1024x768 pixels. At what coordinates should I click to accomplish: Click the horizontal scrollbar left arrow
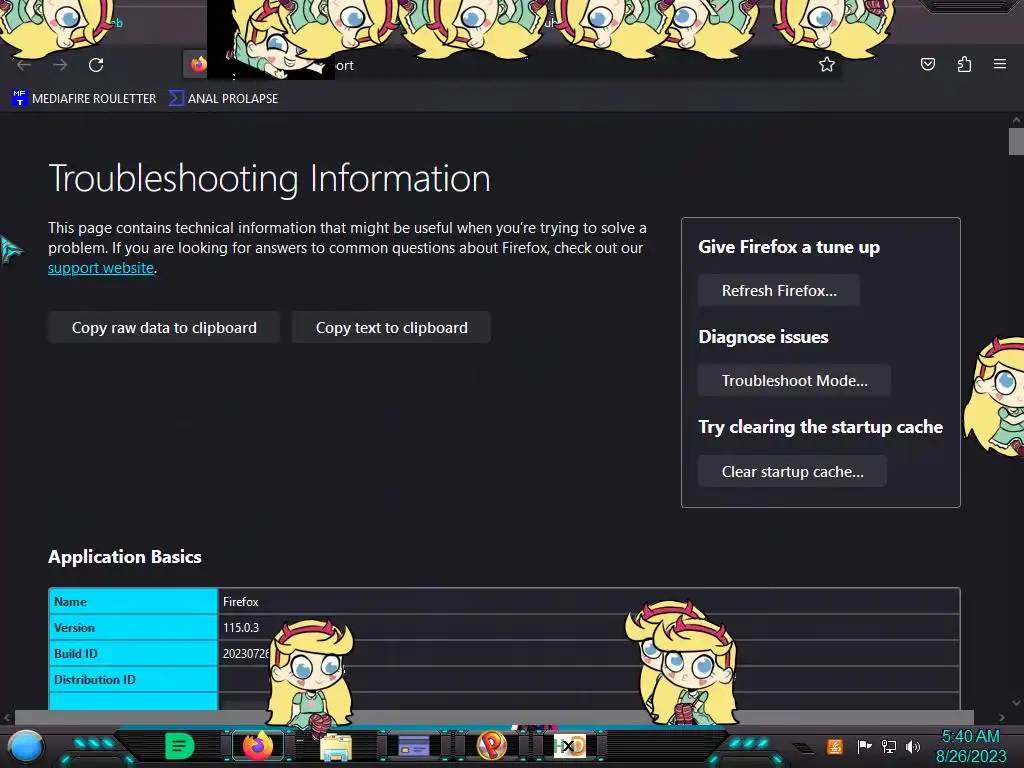click(x=7, y=717)
